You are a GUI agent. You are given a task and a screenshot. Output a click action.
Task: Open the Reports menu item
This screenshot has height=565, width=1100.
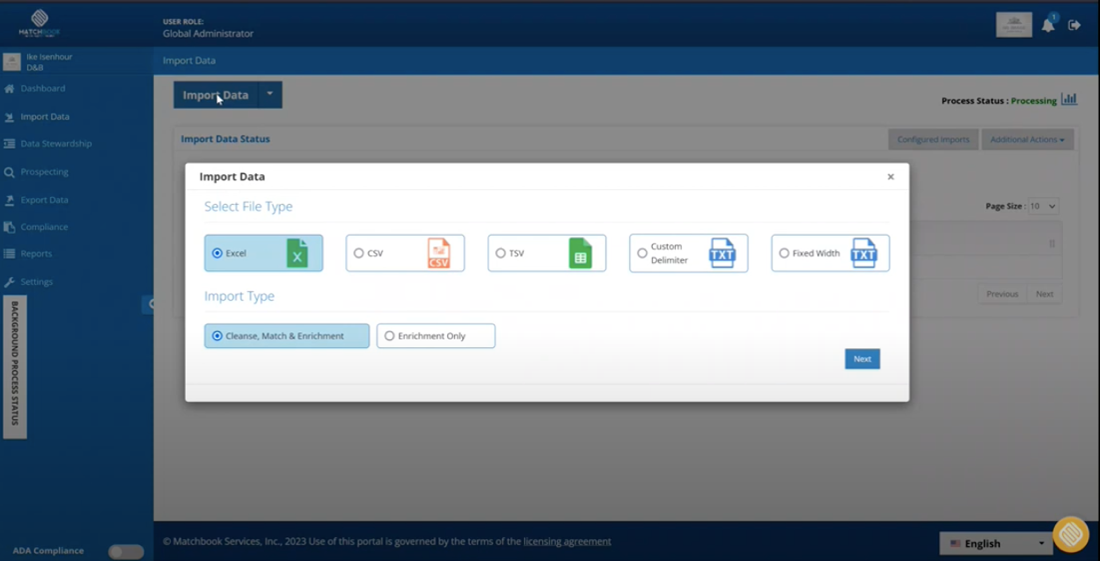click(x=36, y=254)
